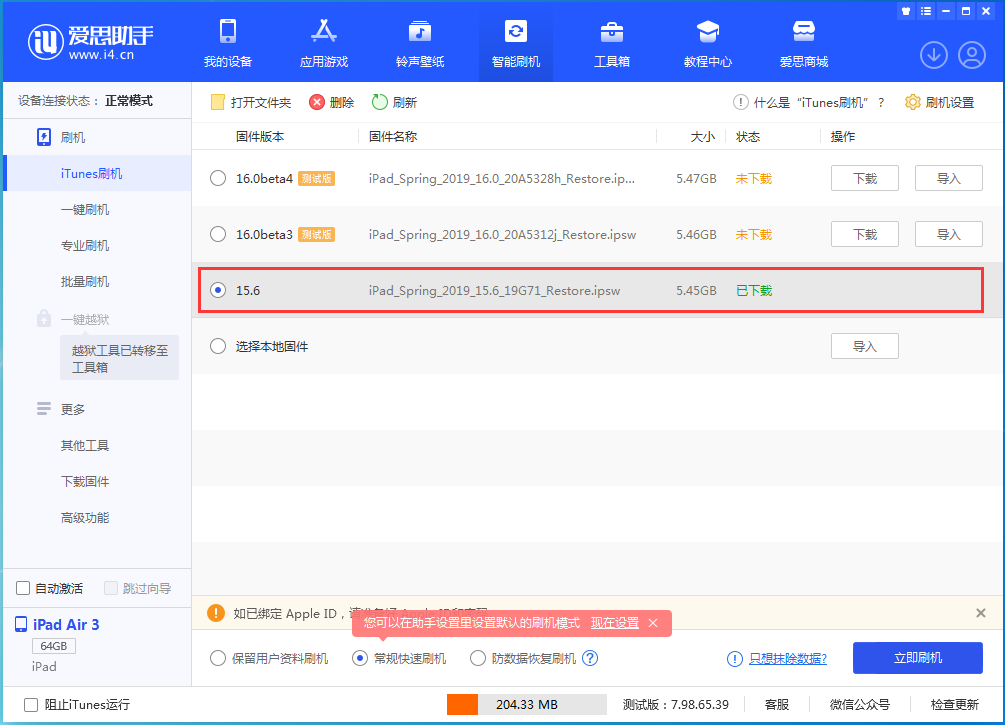Click 检查更新 in status bar

954,704
